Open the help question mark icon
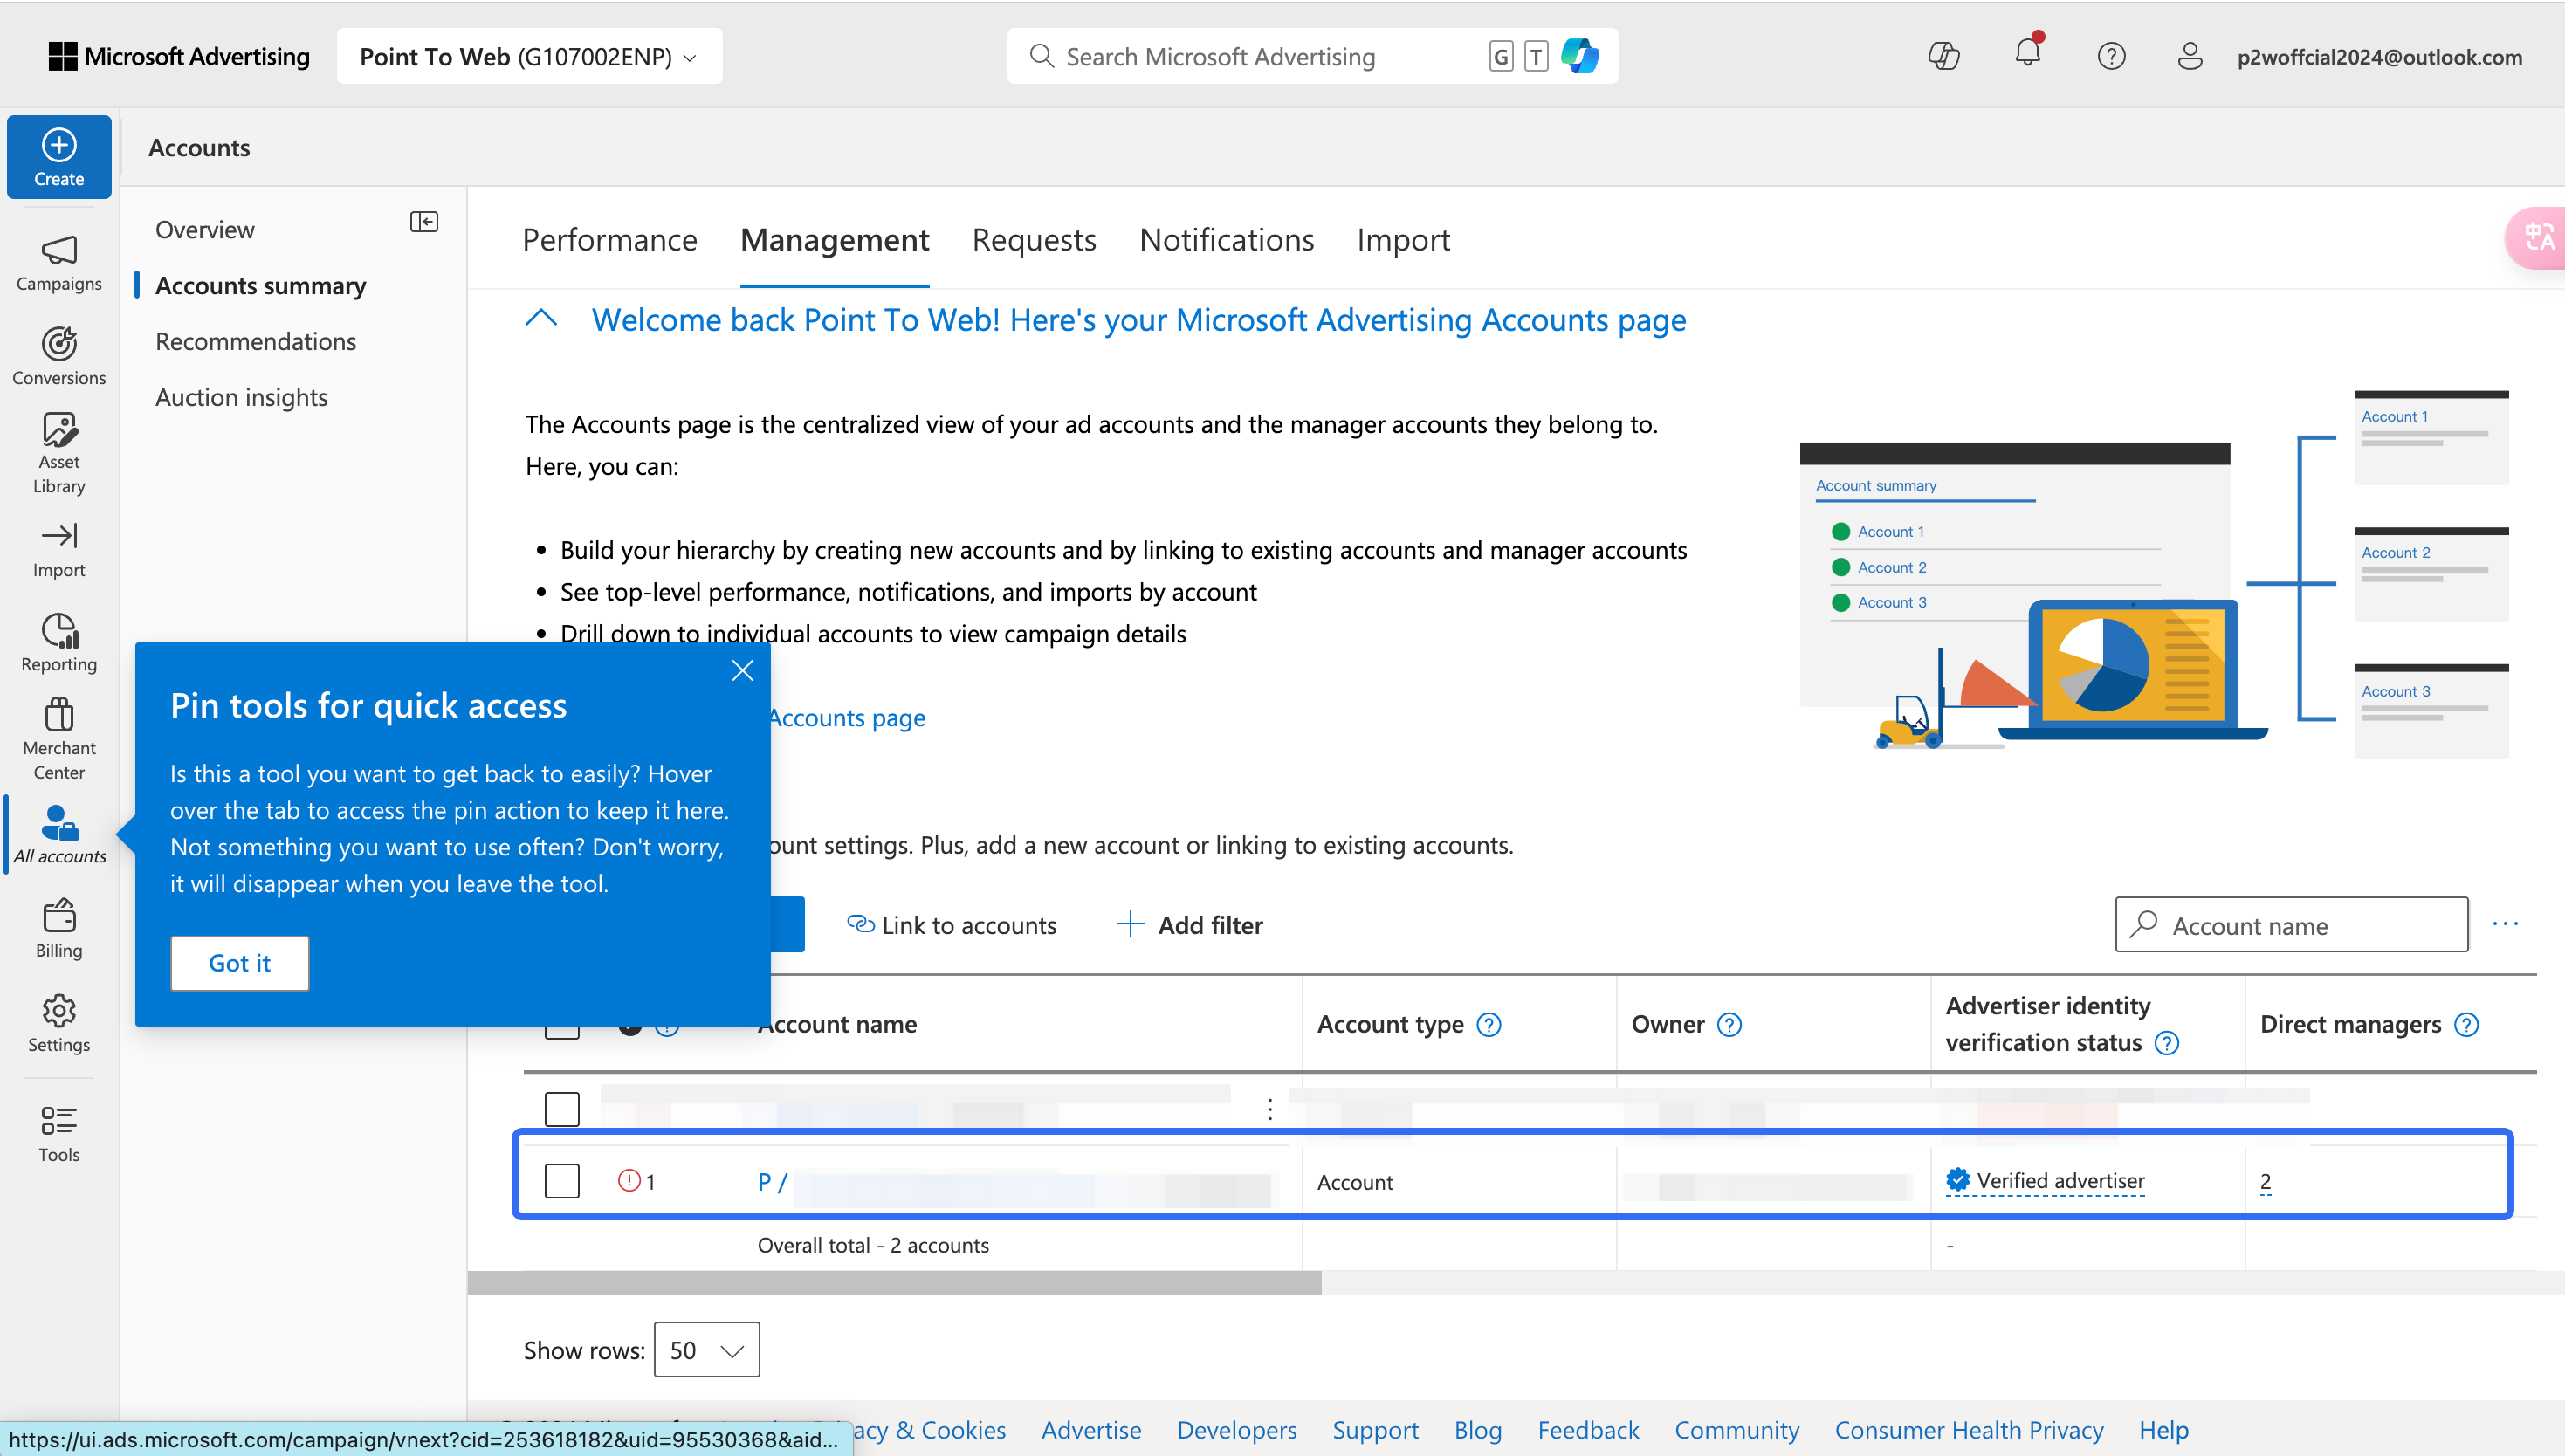 (2111, 56)
